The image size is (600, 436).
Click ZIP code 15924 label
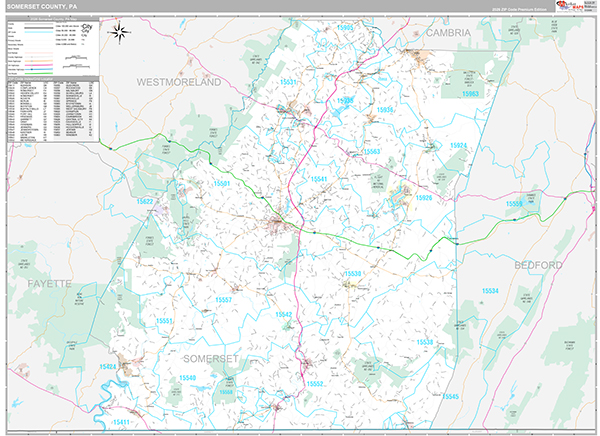(458, 145)
